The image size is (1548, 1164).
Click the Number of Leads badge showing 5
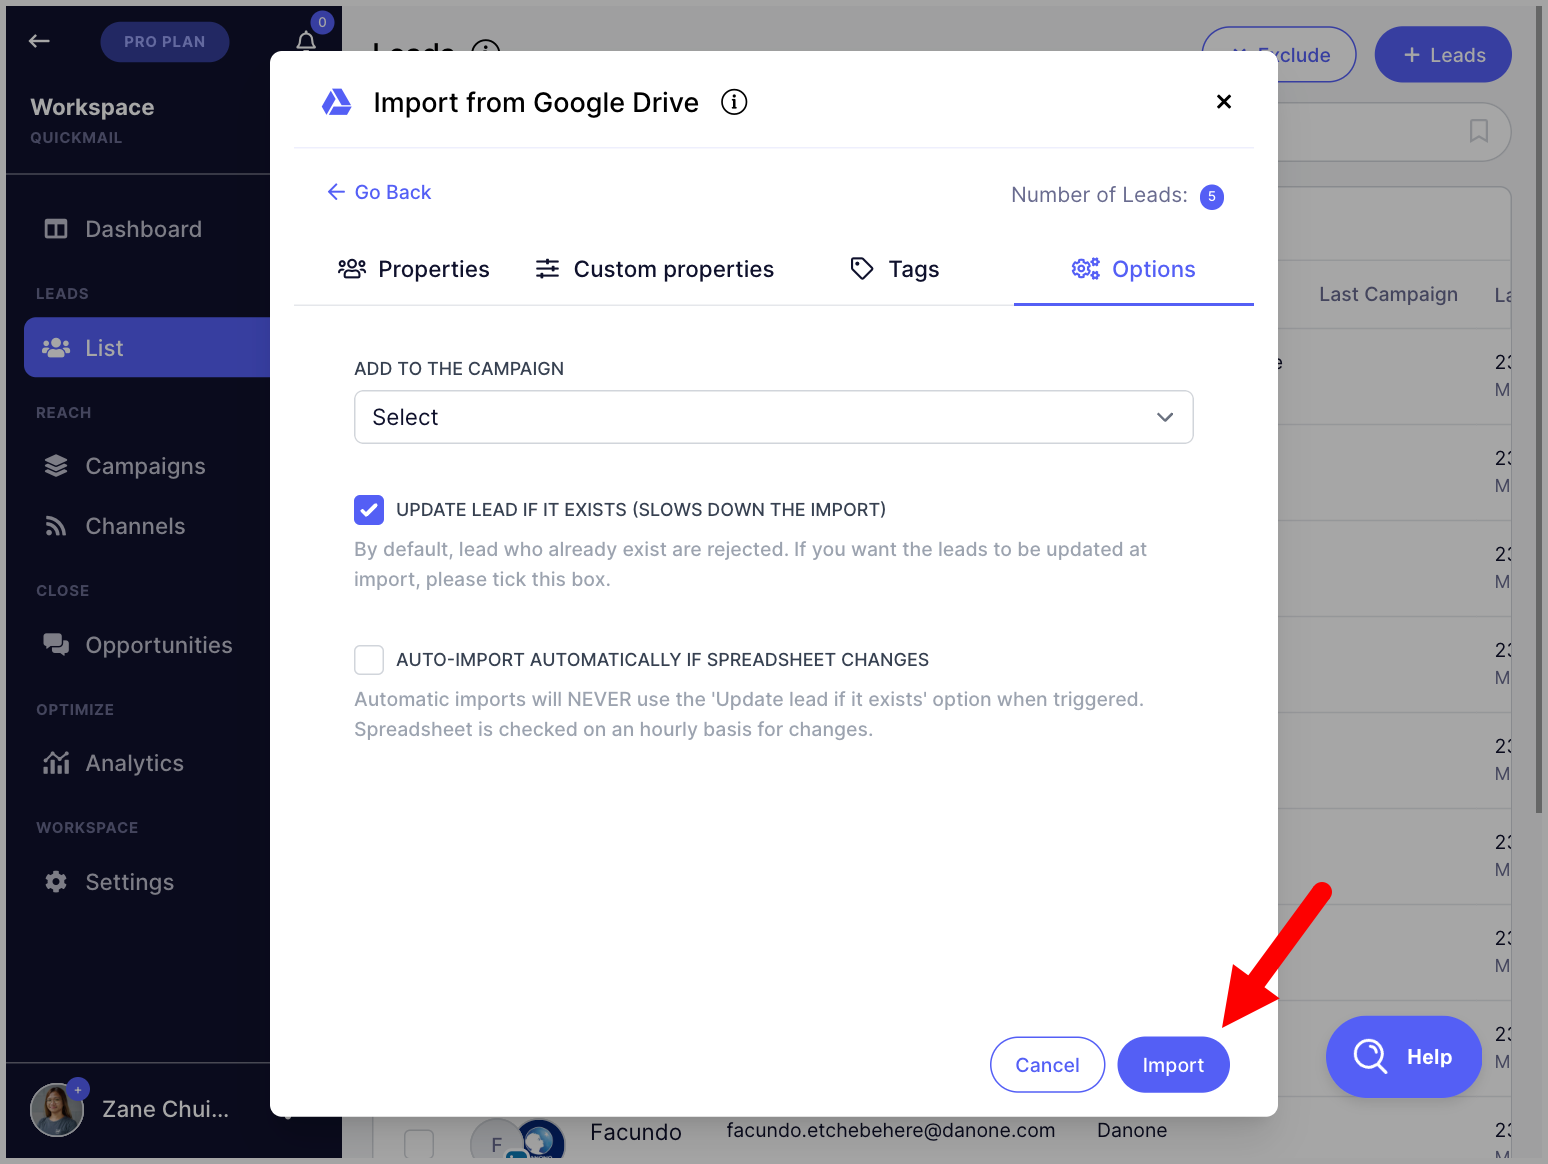1212,196
